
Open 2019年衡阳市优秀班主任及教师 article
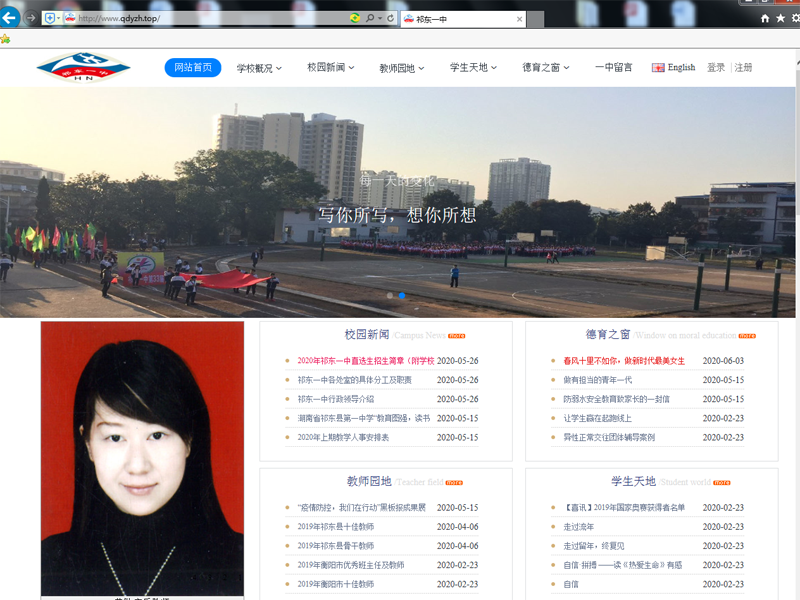coord(351,565)
